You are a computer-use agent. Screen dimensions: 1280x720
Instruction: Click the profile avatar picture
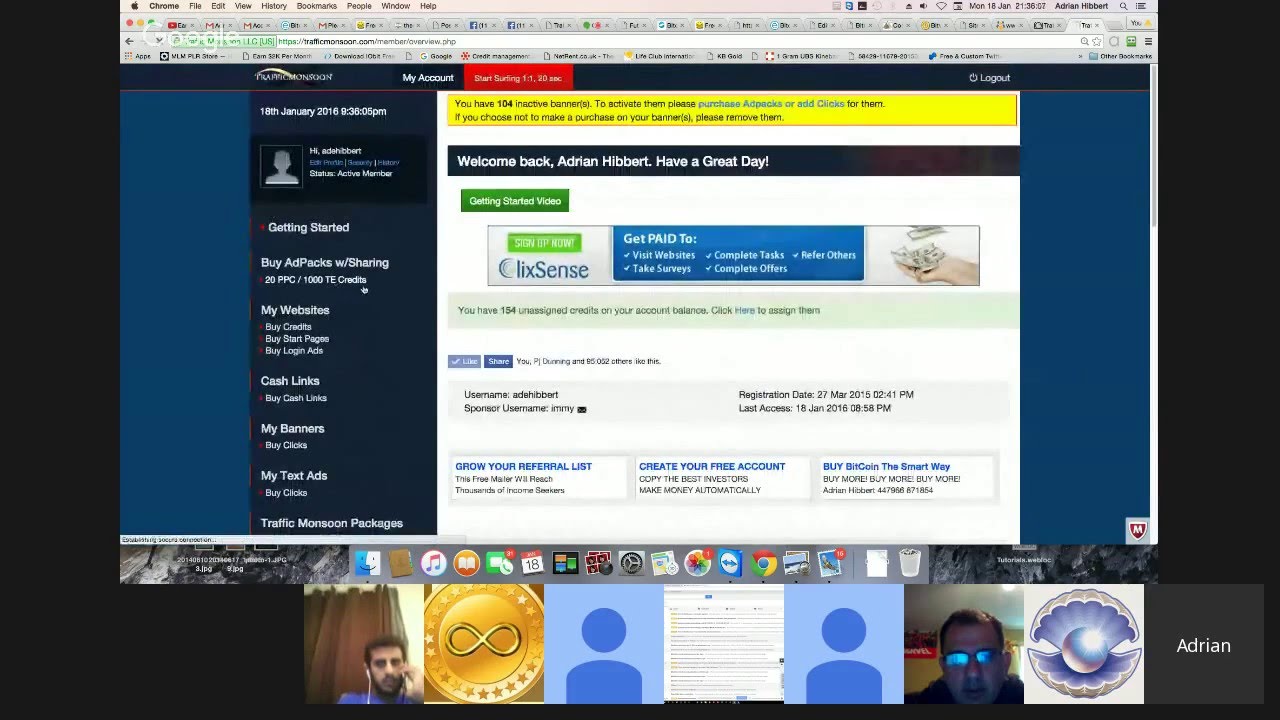(281, 166)
